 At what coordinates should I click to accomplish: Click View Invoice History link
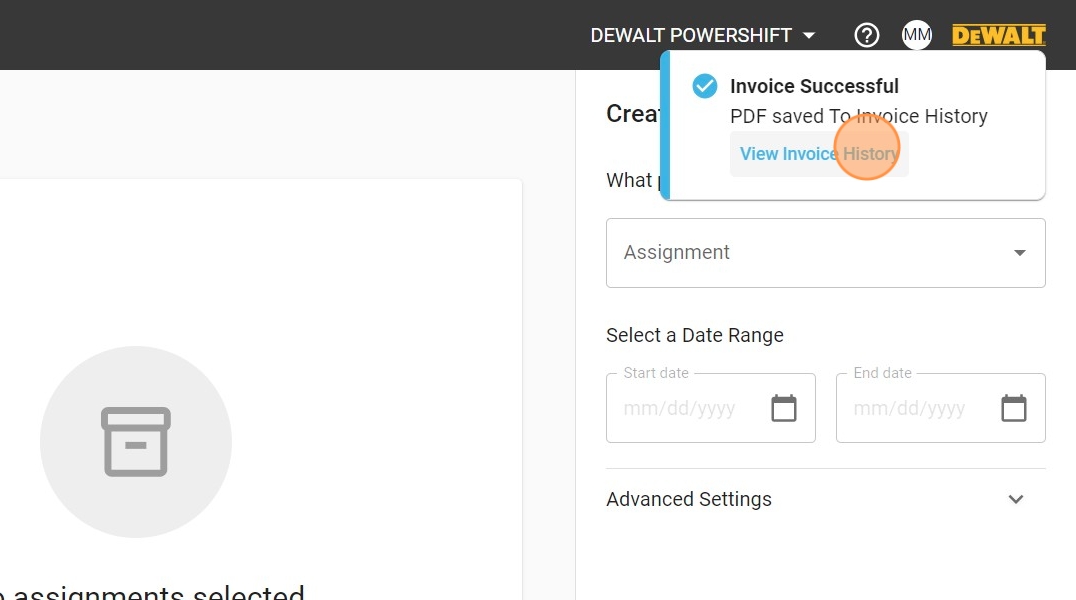click(x=819, y=154)
